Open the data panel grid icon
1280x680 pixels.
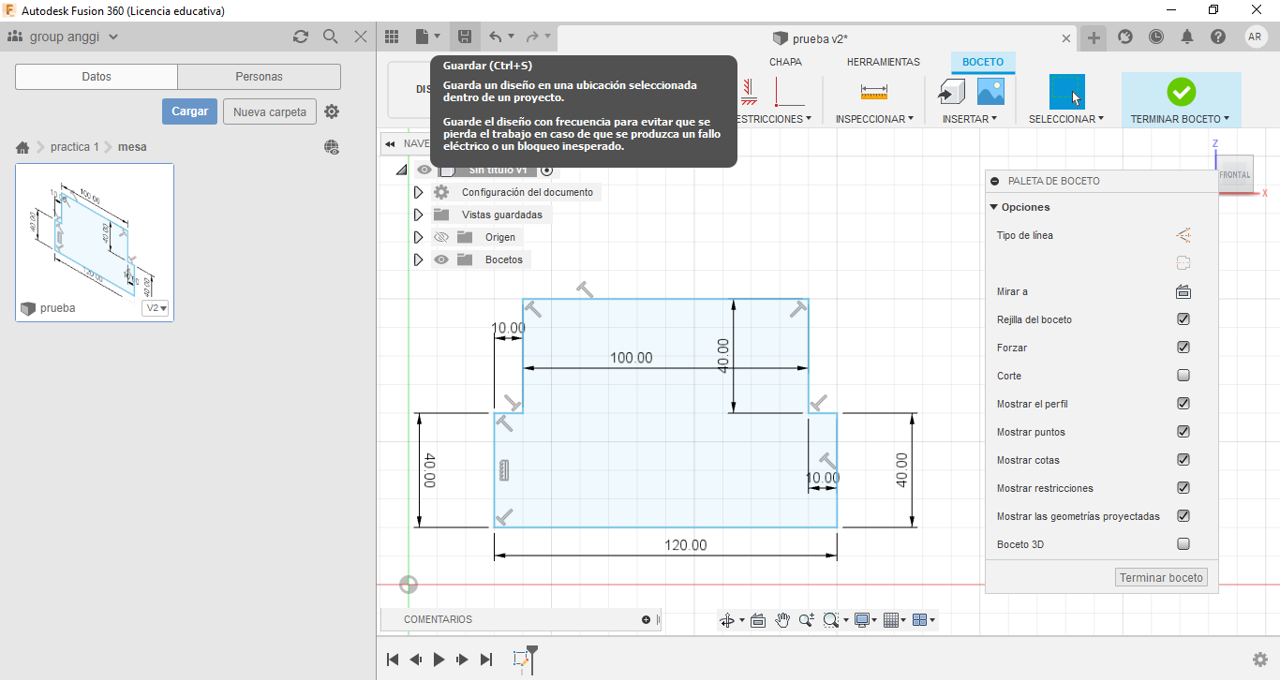tap(392, 37)
